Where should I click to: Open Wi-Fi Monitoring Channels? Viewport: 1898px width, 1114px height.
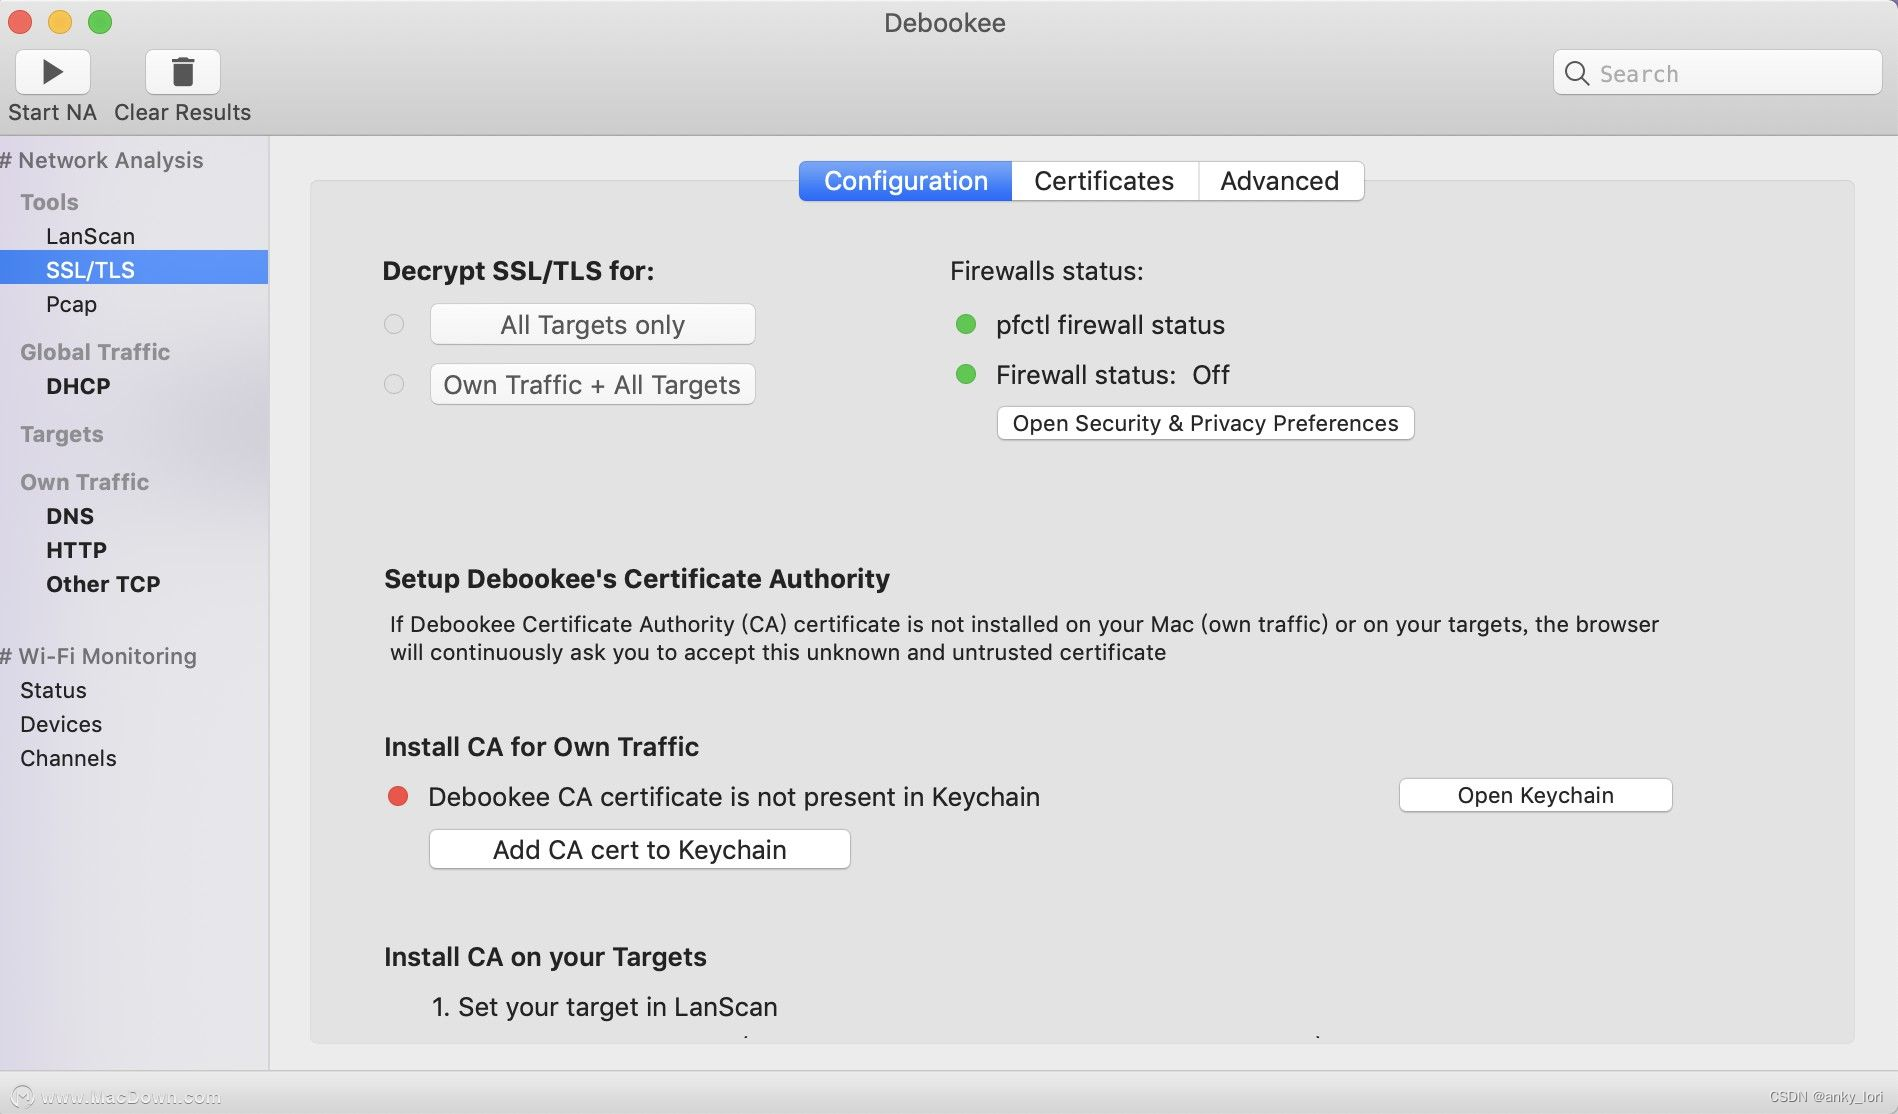pyautogui.click(x=134, y=758)
